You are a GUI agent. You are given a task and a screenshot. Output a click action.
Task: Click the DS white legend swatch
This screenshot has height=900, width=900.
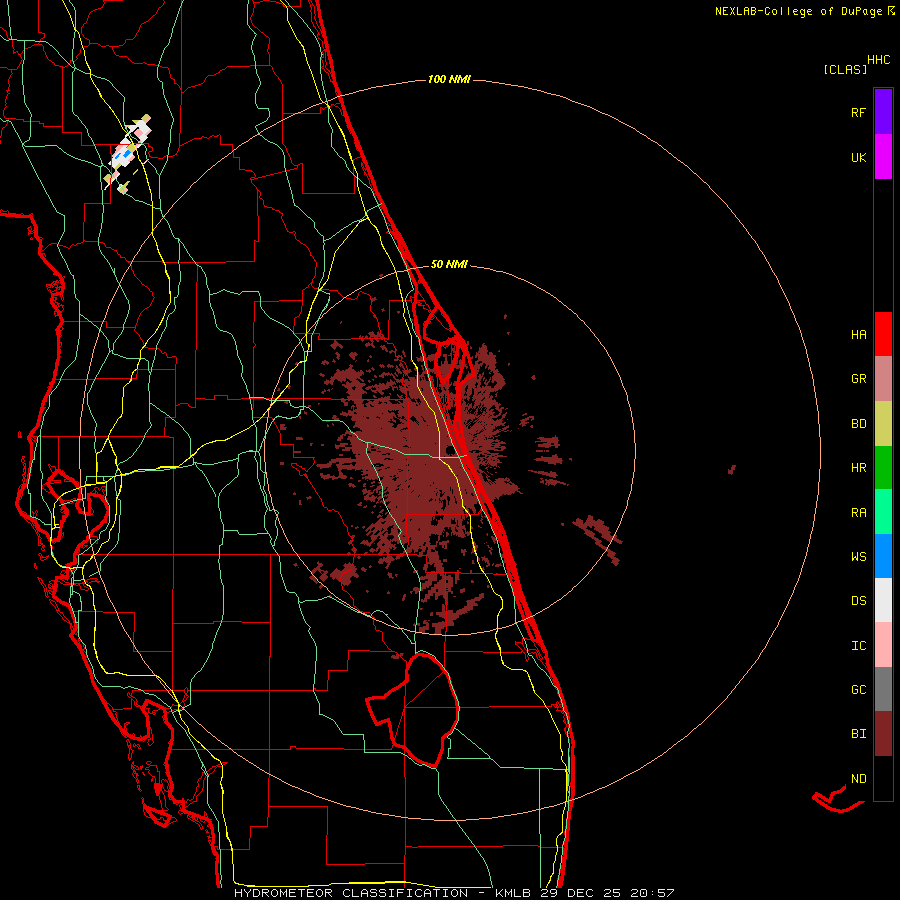pos(883,600)
